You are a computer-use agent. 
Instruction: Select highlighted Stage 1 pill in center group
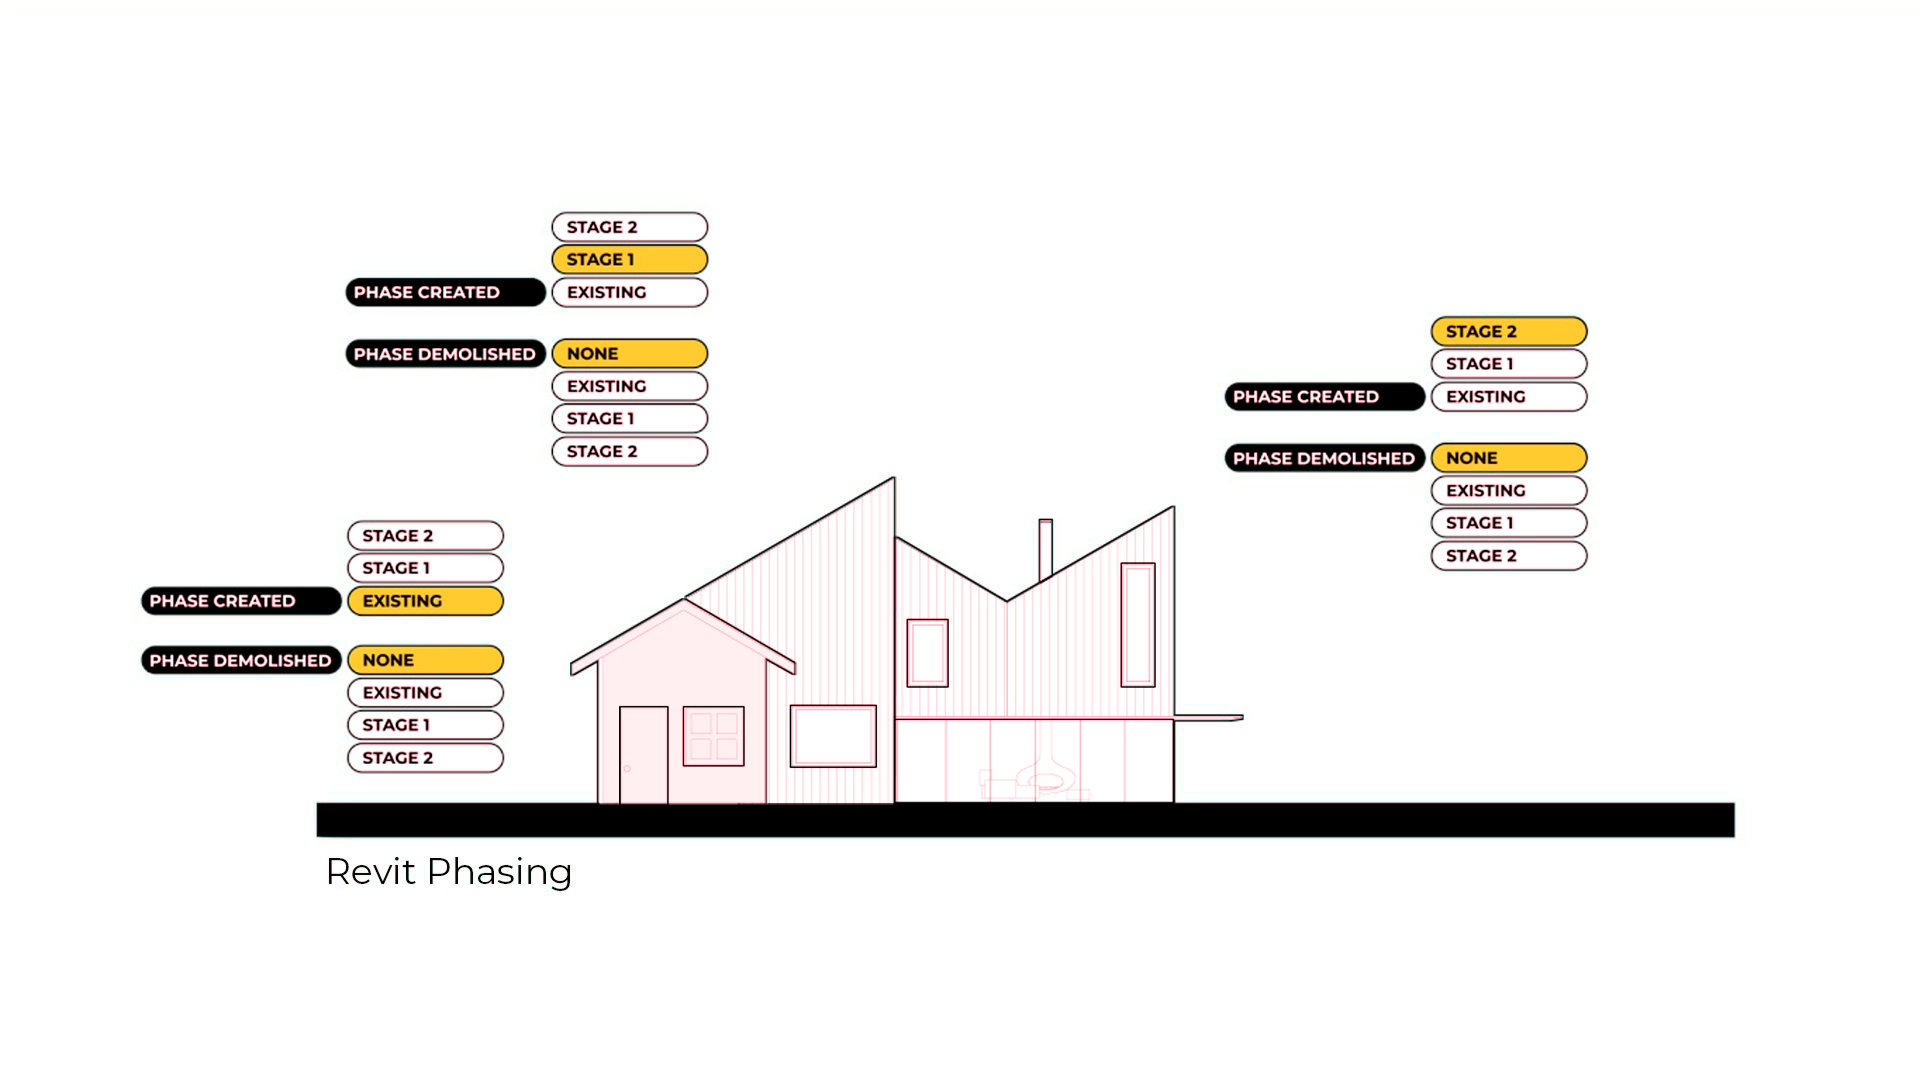tap(630, 260)
